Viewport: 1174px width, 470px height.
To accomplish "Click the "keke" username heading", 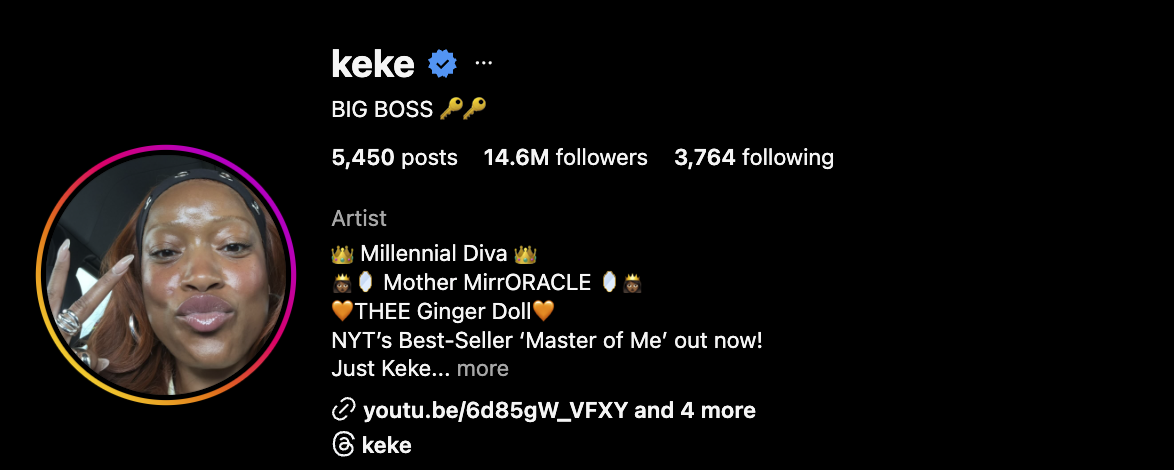I will 373,65.
